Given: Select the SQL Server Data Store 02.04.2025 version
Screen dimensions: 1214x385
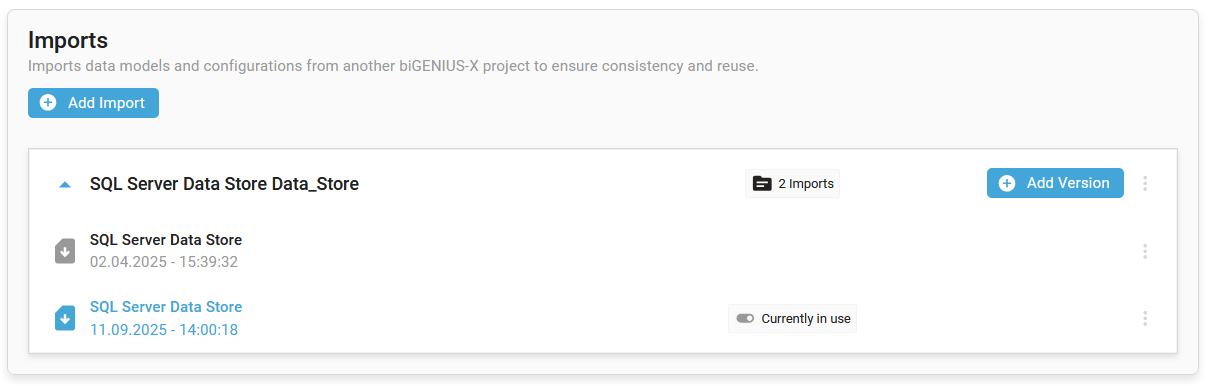Looking at the screenshot, I should pos(166,240).
